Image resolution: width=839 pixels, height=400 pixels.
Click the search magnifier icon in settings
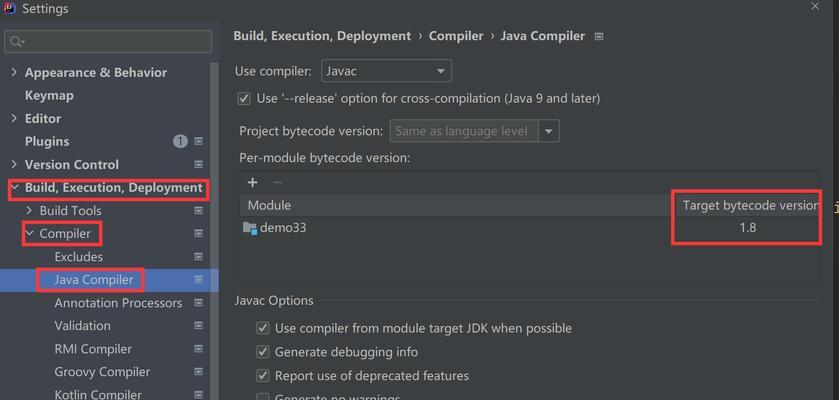(x=17, y=42)
